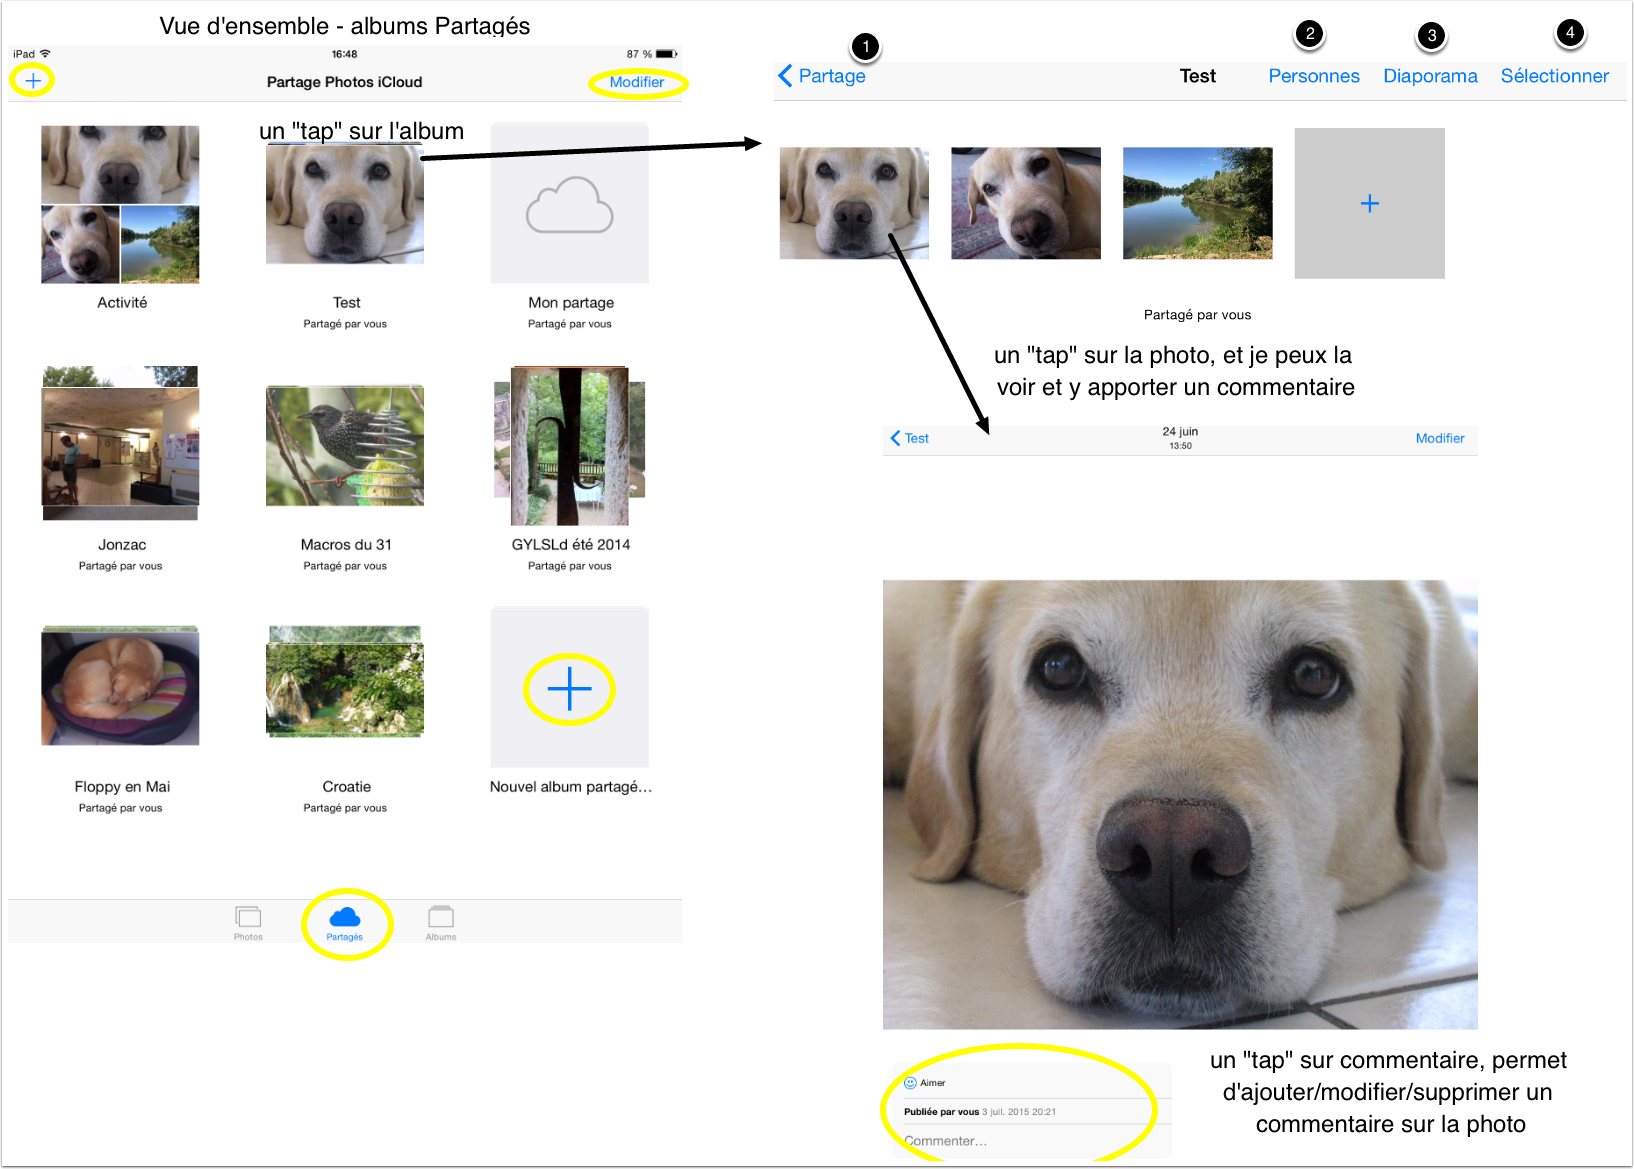Image resolution: width=1634 pixels, height=1169 pixels.
Task: Go back using the Partage chevron
Action: (x=822, y=76)
